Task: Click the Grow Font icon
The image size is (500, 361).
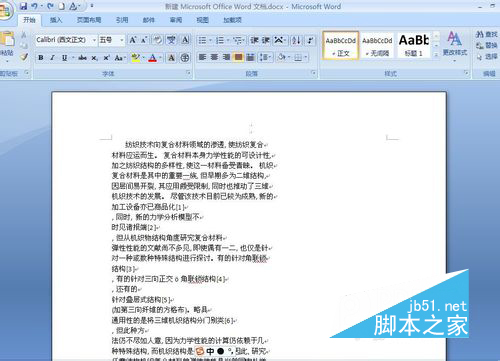Action: click(132, 40)
